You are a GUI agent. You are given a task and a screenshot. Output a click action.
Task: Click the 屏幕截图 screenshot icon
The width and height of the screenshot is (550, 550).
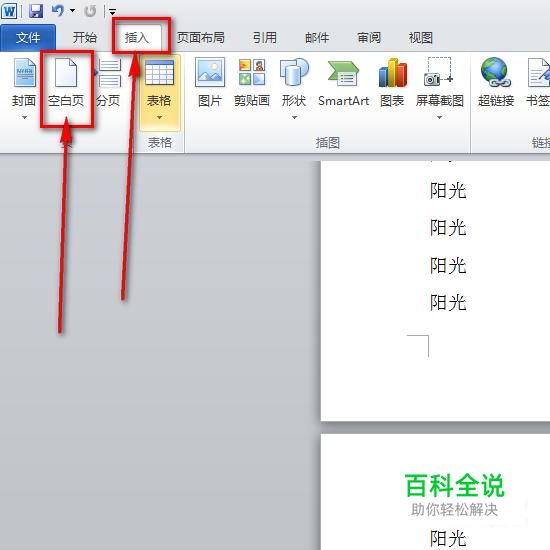pos(438,72)
